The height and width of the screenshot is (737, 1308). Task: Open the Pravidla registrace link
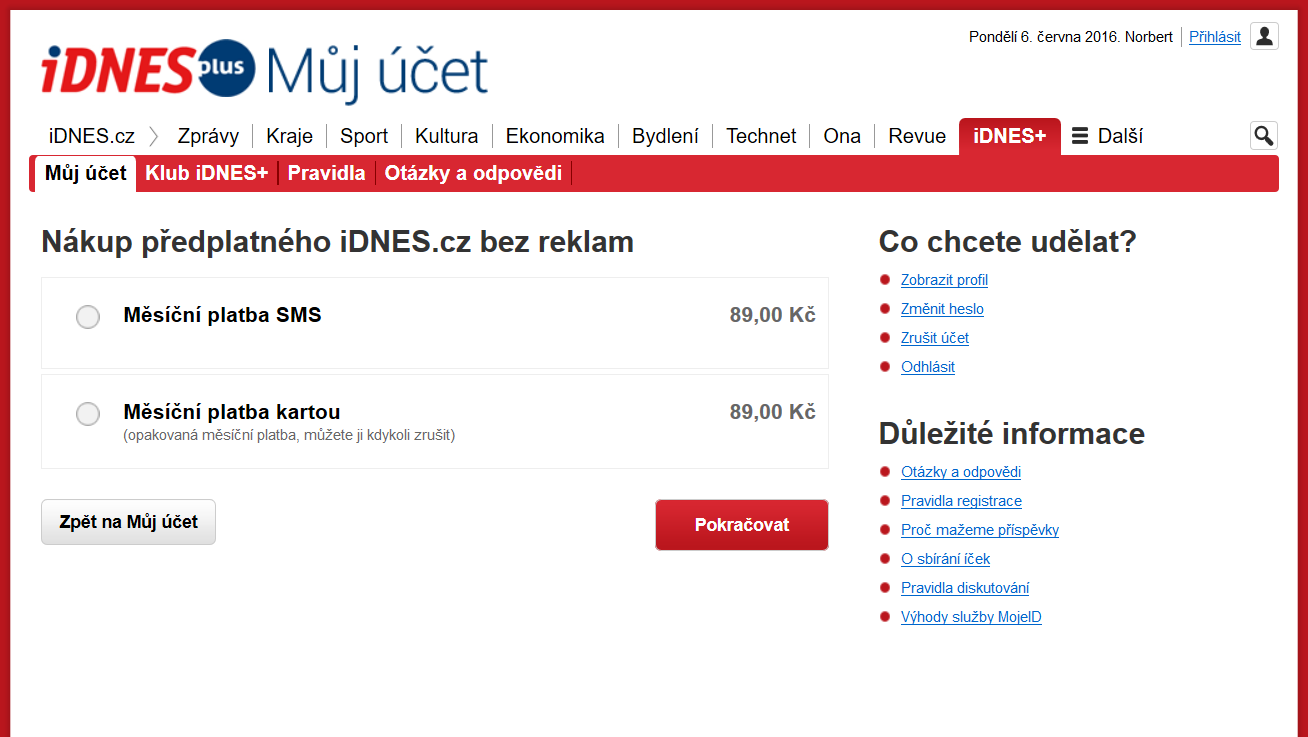pyautogui.click(x=961, y=501)
